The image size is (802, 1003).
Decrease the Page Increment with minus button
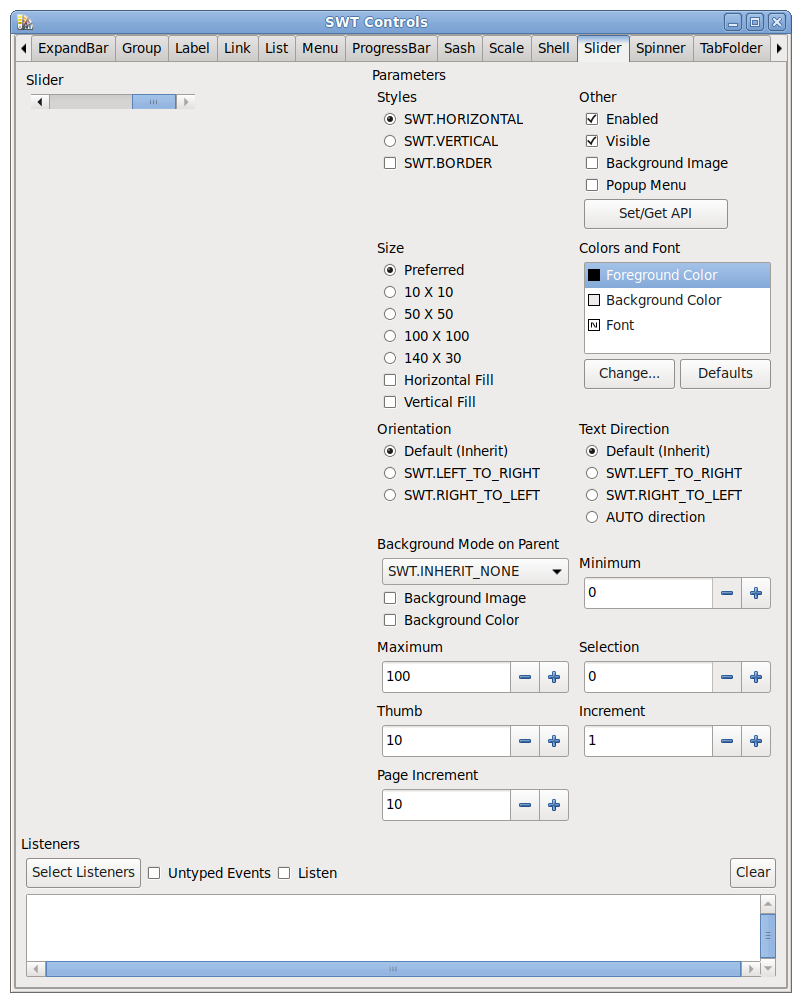tap(524, 805)
